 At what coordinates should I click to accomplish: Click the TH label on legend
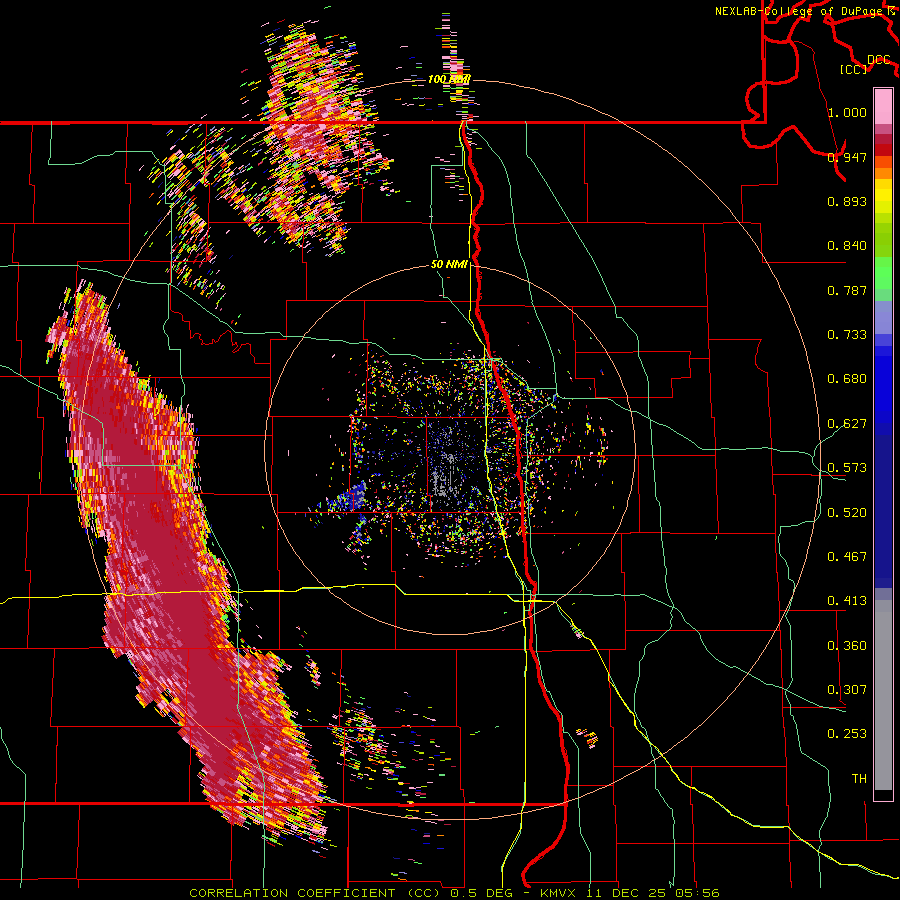coord(859,779)
